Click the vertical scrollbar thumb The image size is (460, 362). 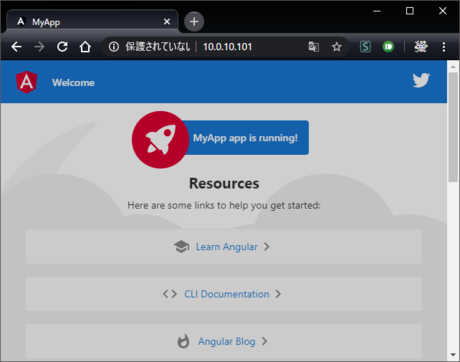[453, 127]
